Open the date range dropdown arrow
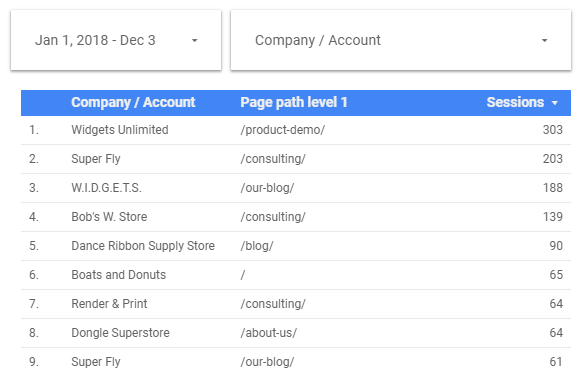 [194, 40]
